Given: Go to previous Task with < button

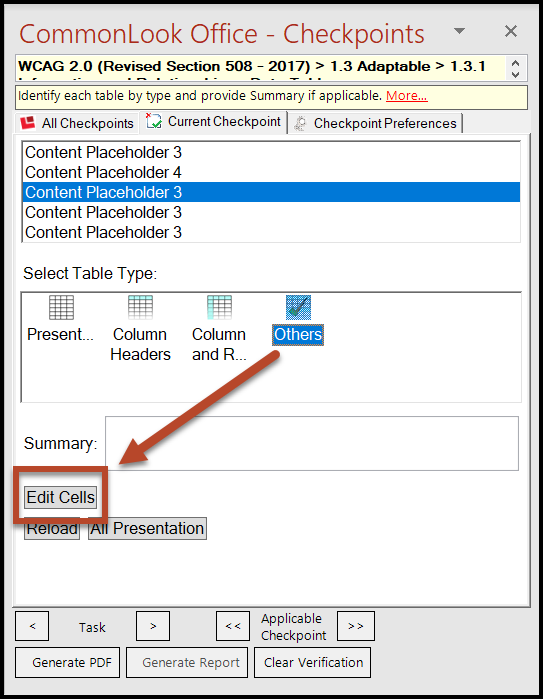Looking at the screenshot, I should click(x=32, y=626).
